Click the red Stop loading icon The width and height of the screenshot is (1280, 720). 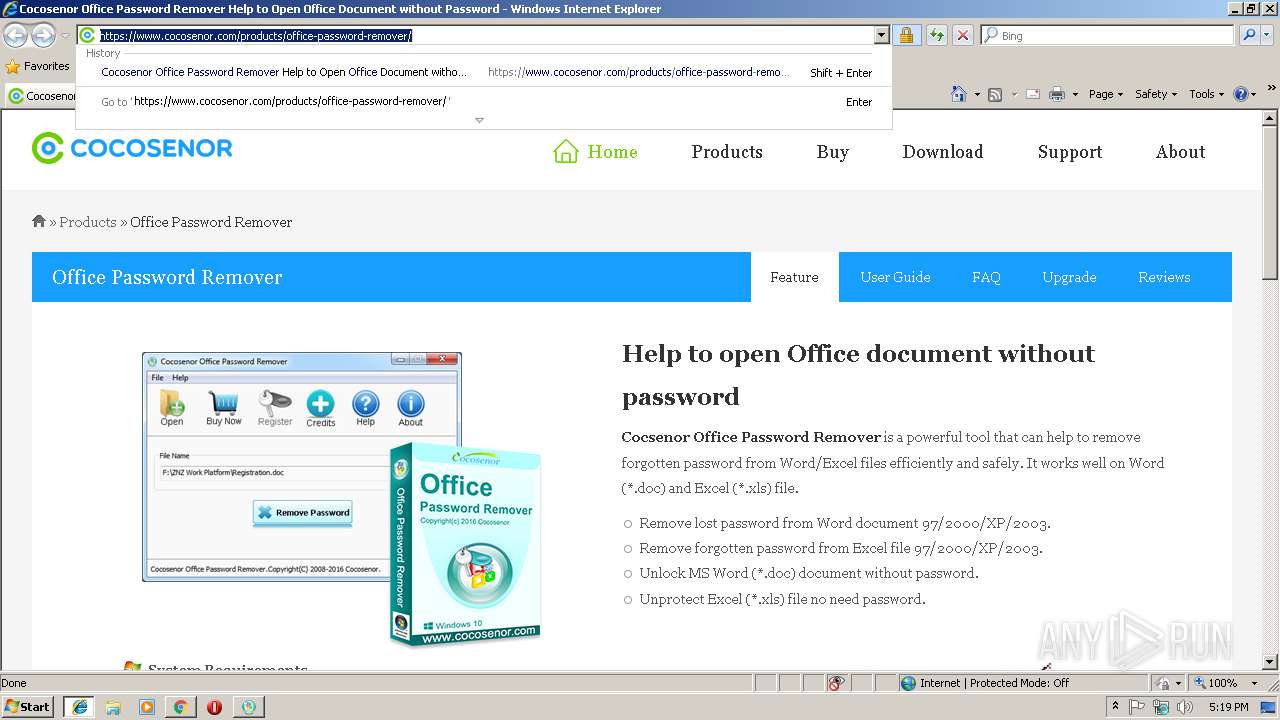point(962,35)
